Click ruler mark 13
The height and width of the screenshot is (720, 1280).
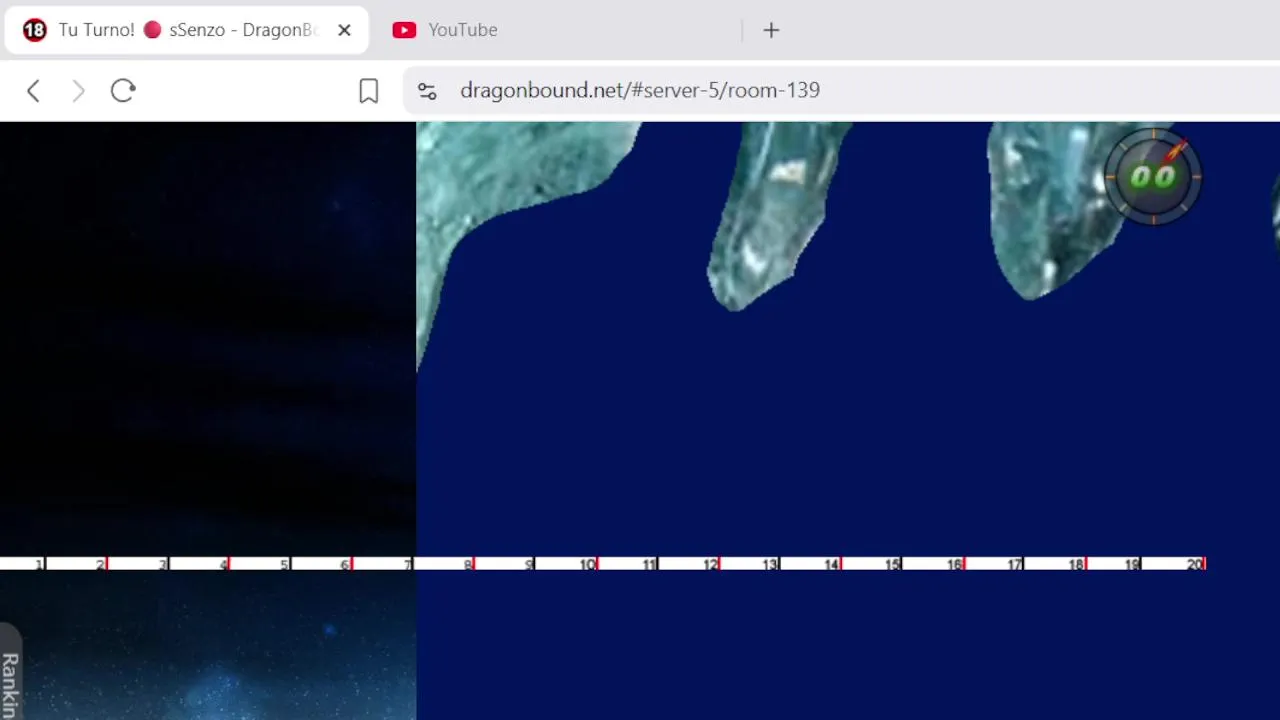click(770, 564)
